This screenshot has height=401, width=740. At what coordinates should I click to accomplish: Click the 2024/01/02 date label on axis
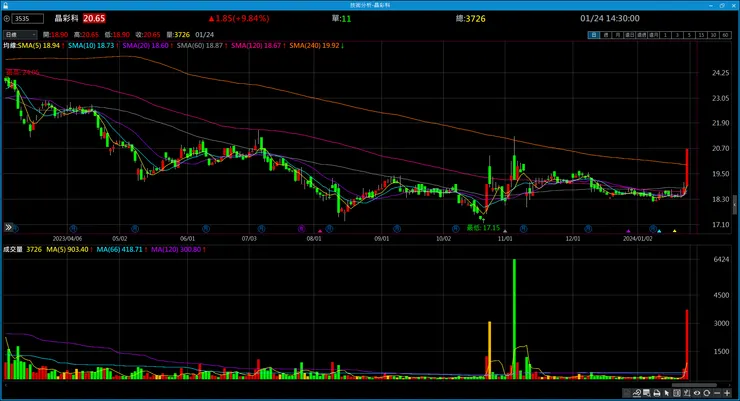click(638, 239)
